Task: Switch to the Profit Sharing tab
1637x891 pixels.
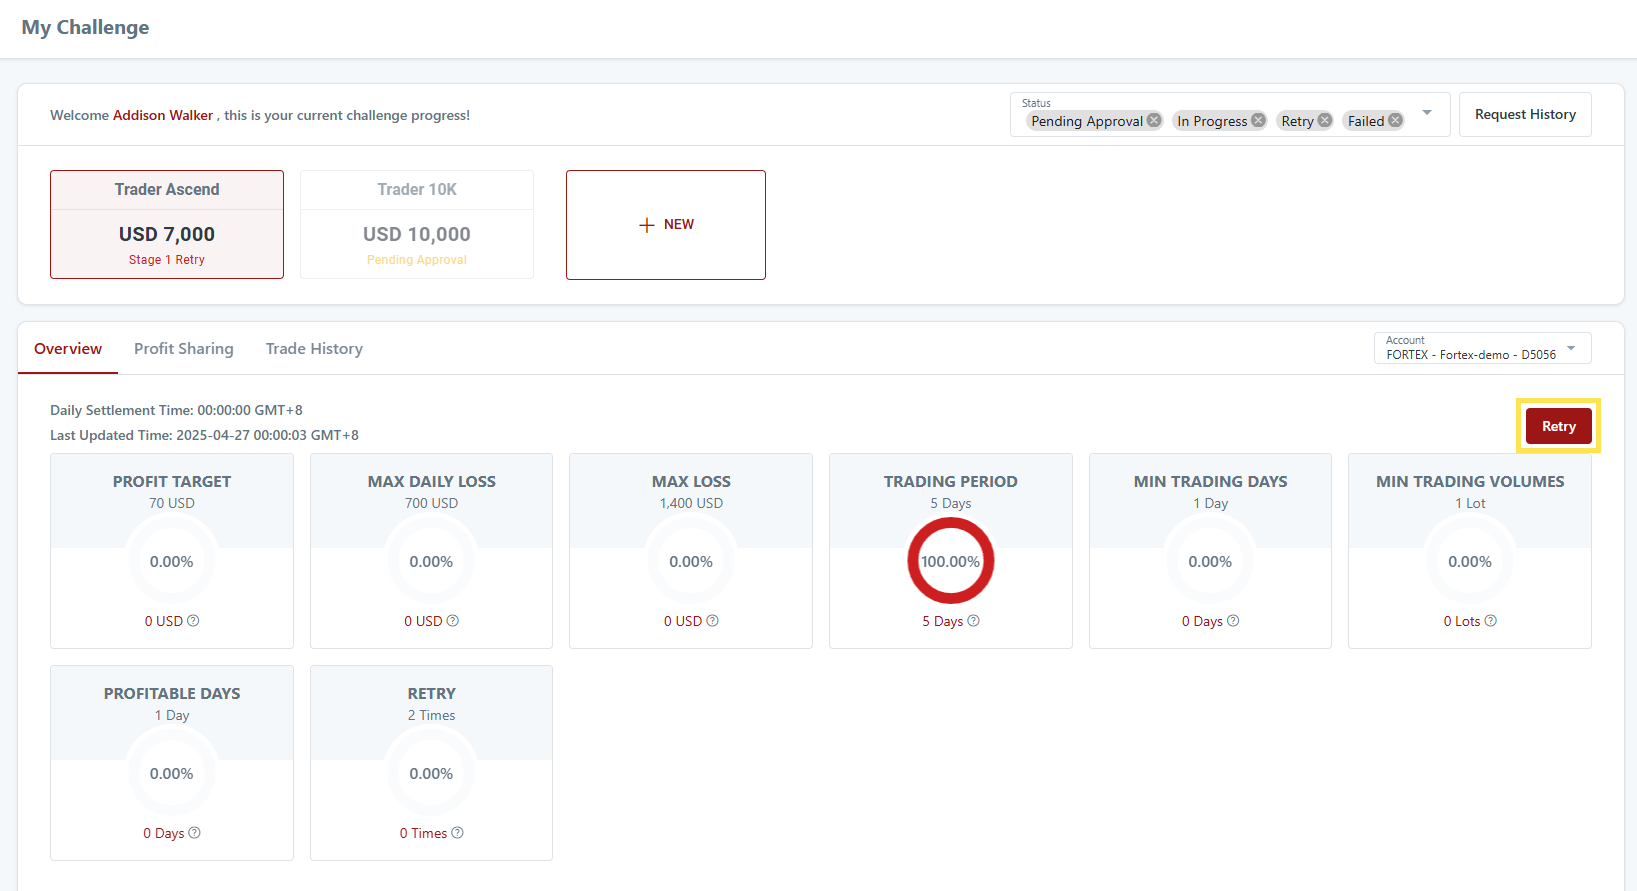Action: point(184,349)
